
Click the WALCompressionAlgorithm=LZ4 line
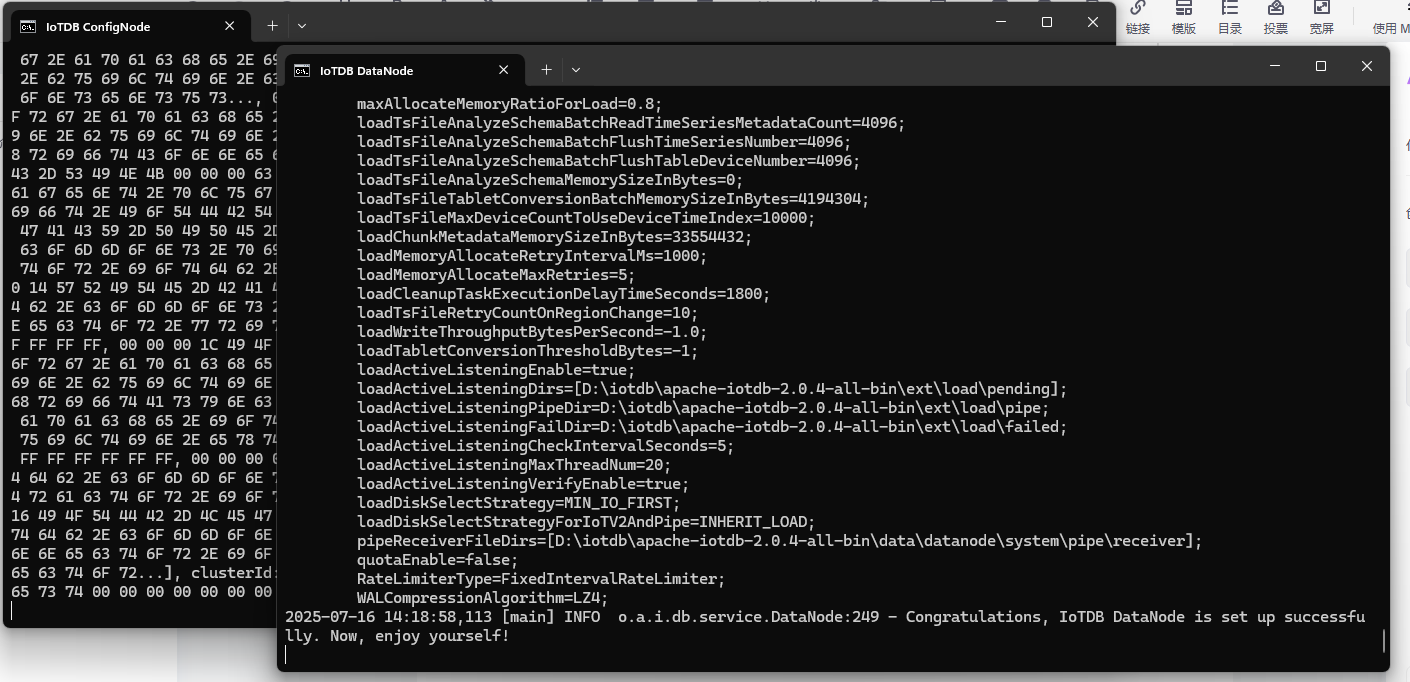483,598
